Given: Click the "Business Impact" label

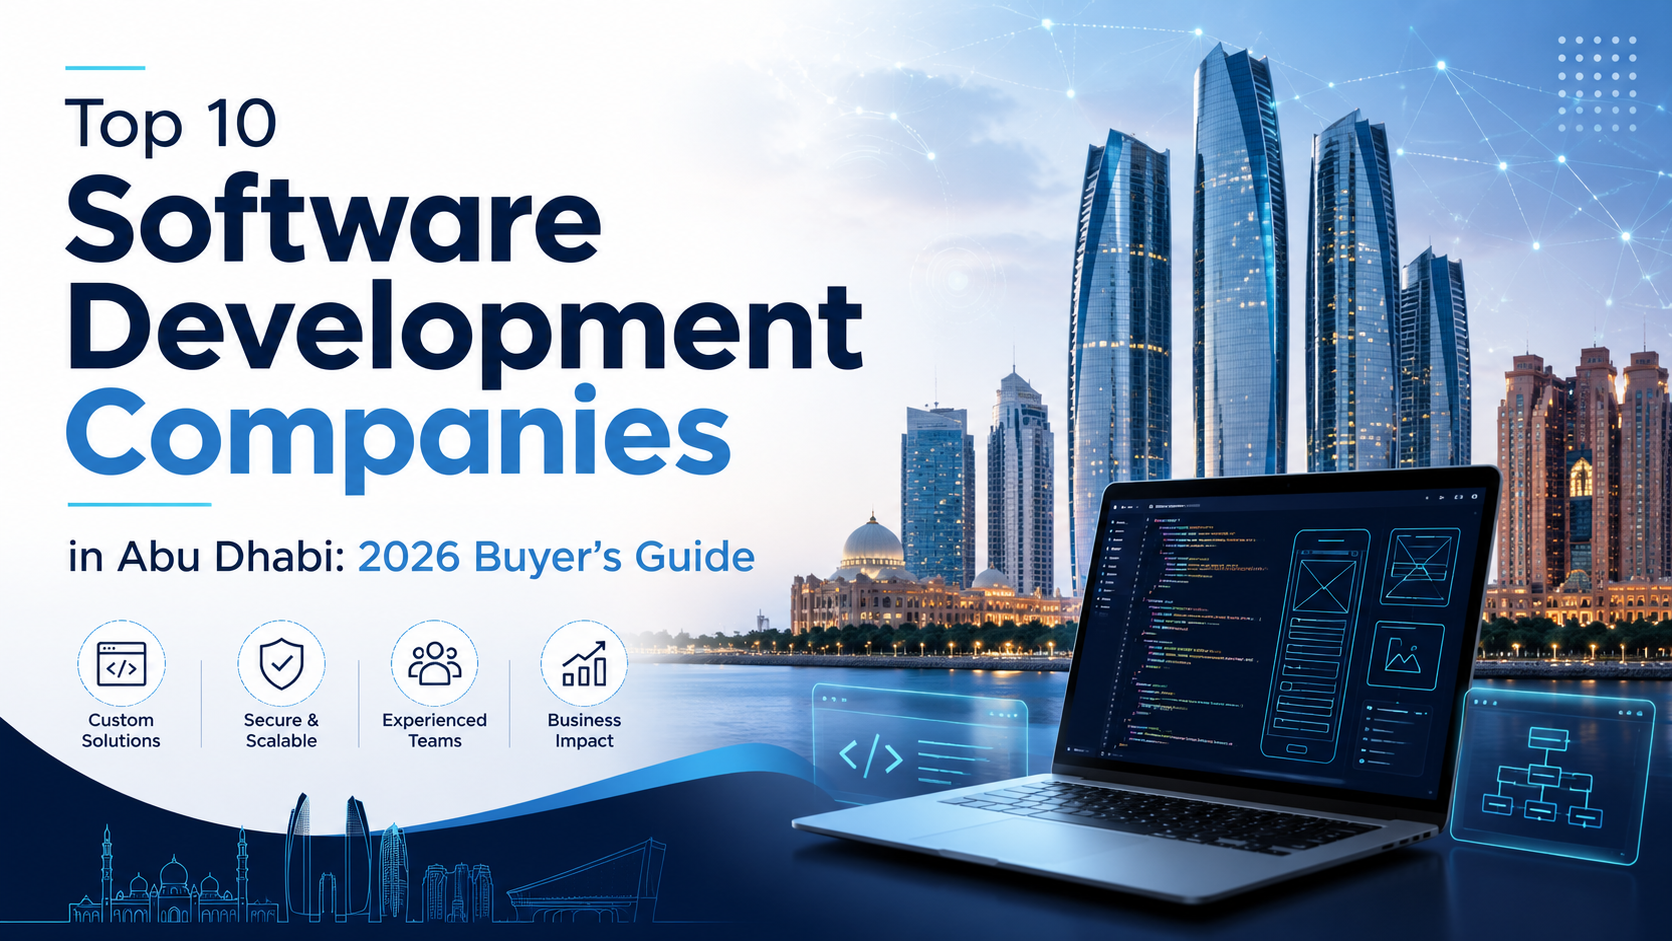Looking at the screenshot, I should (584, 730).
